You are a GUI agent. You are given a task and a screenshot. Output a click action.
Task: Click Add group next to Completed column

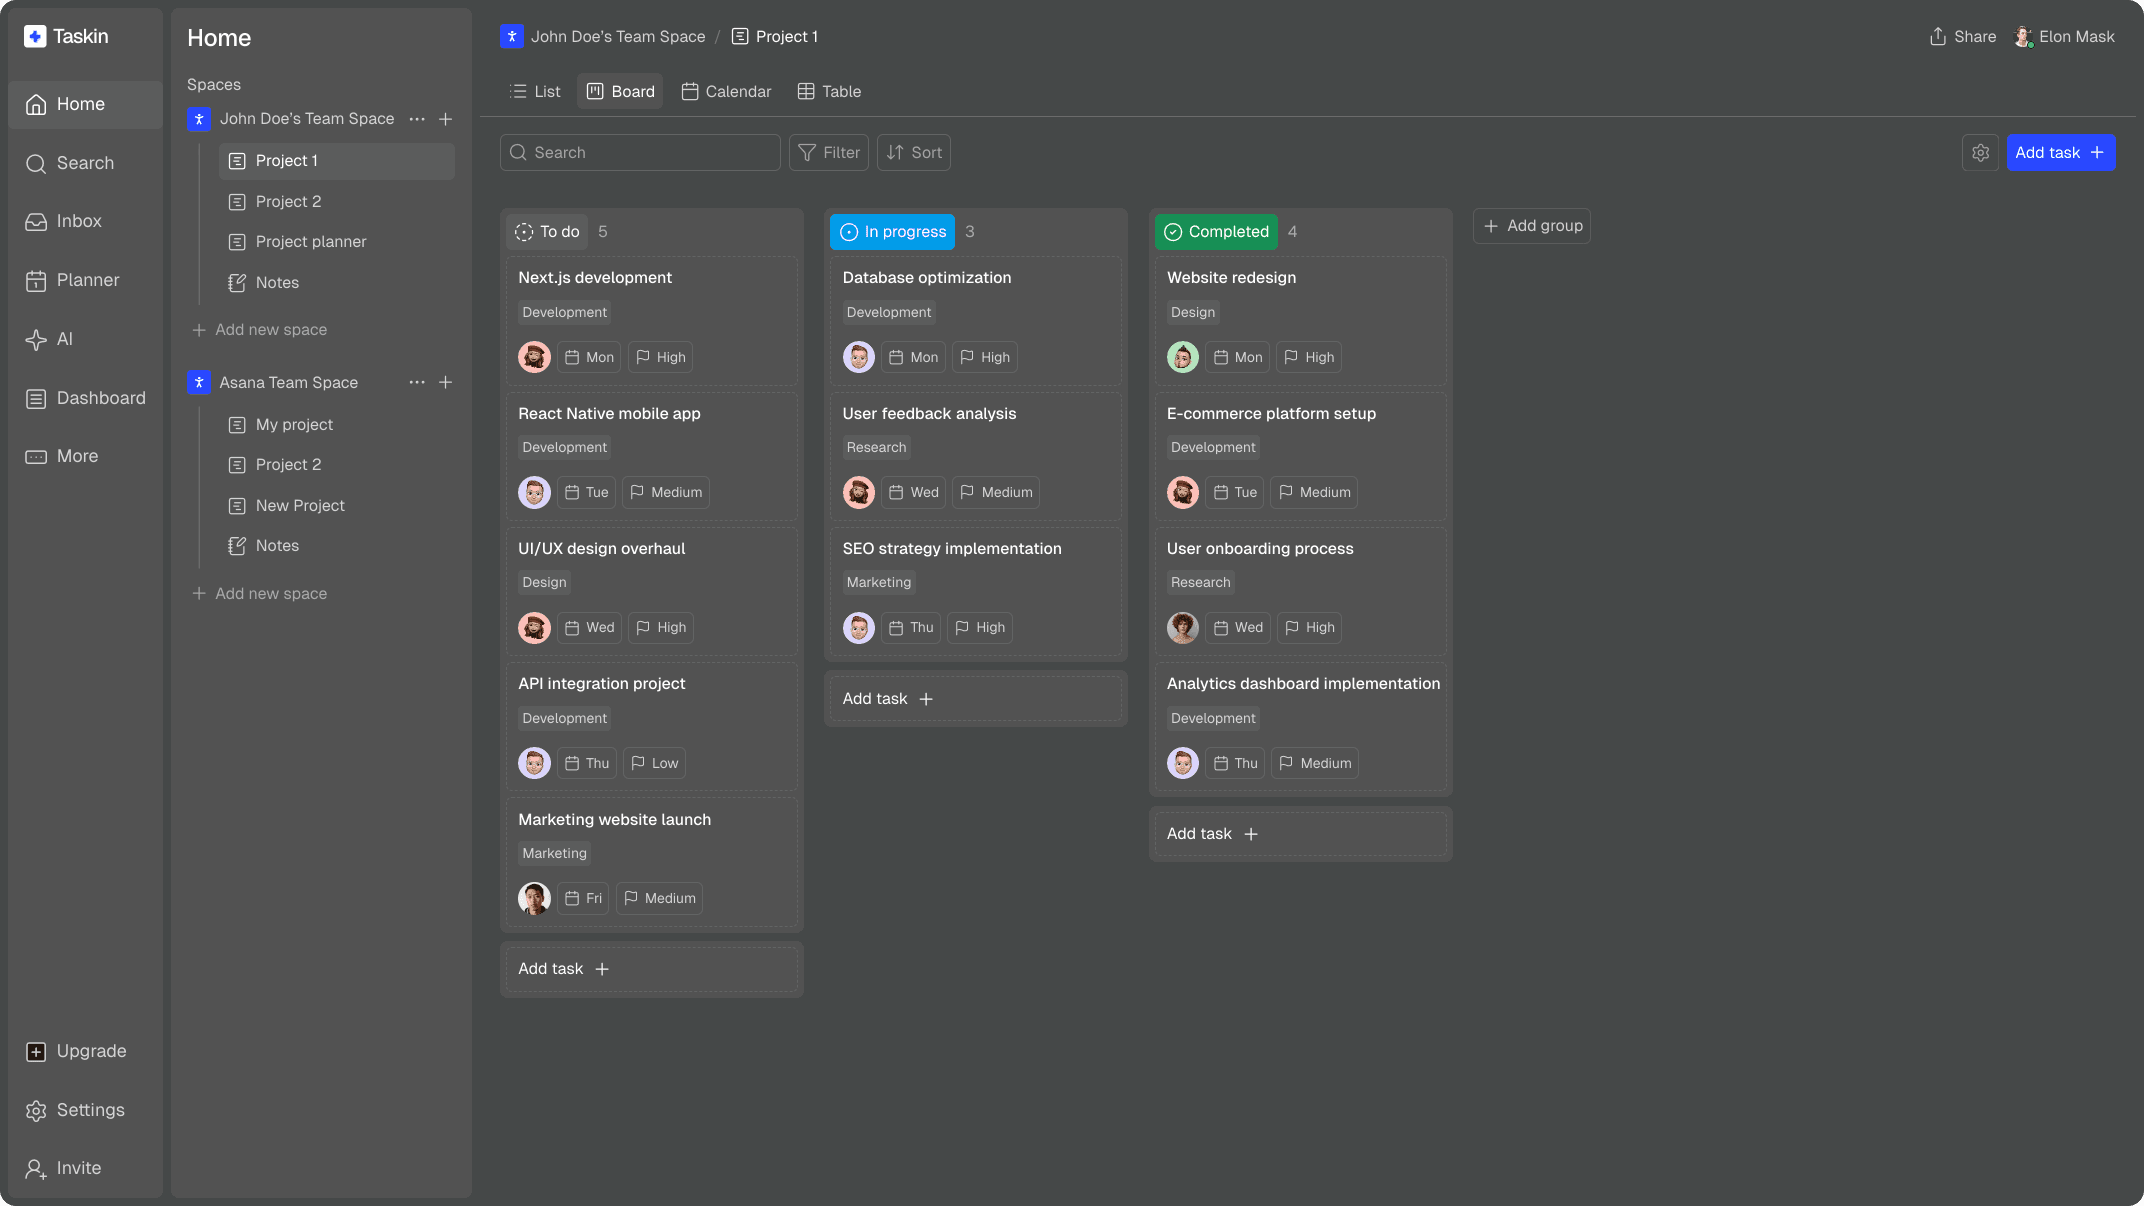tap(1531, 225)
